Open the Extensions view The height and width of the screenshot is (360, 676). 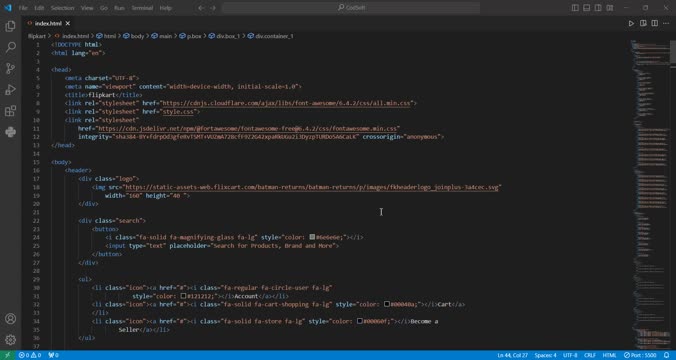click(x=10, y=111)
